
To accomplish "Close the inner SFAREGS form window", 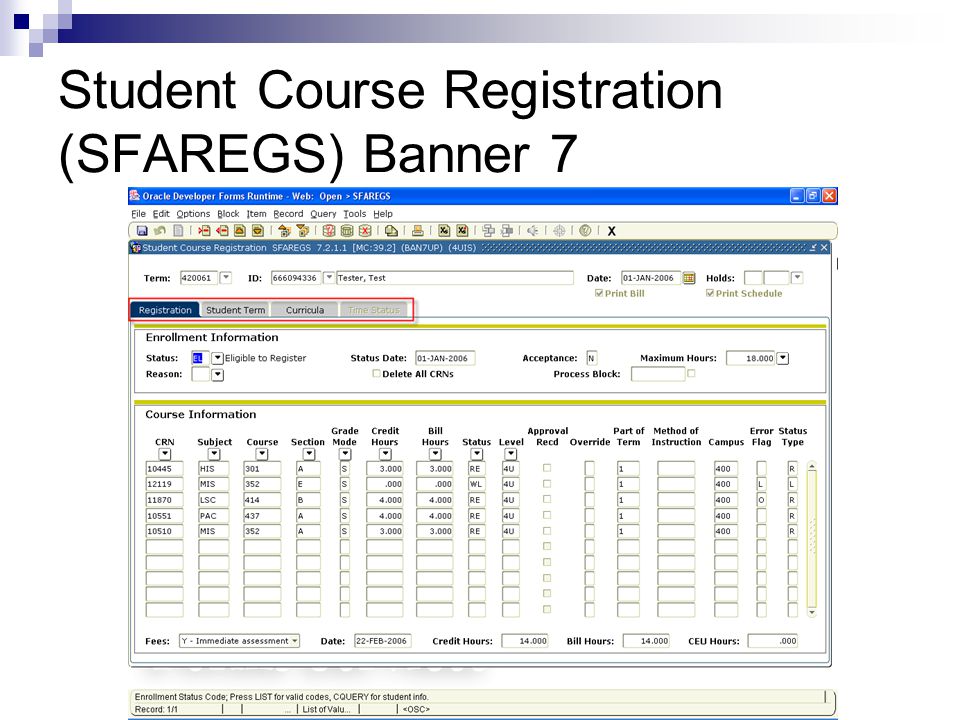I will tap(824, 247).
